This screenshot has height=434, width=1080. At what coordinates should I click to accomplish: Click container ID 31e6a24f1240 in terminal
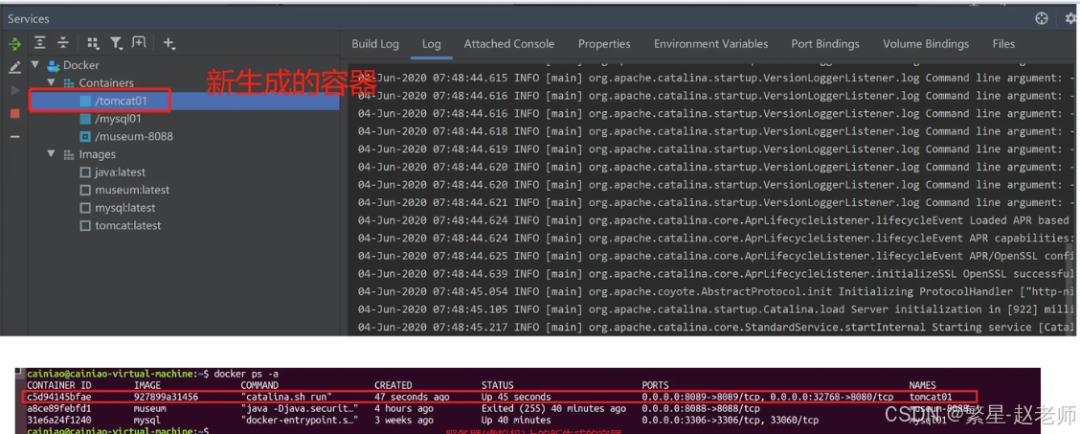pyautogui.click(x=59, y=420)
